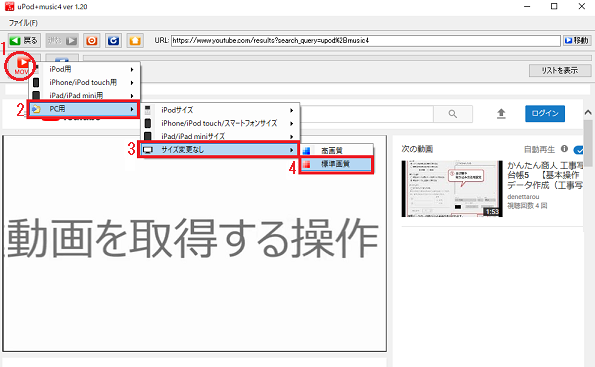The height and width of the screenshot is (367, 595).
Task: Open the かんたん商人 video thumbnail
Action: pyautogui.click(x=452, y=189)
